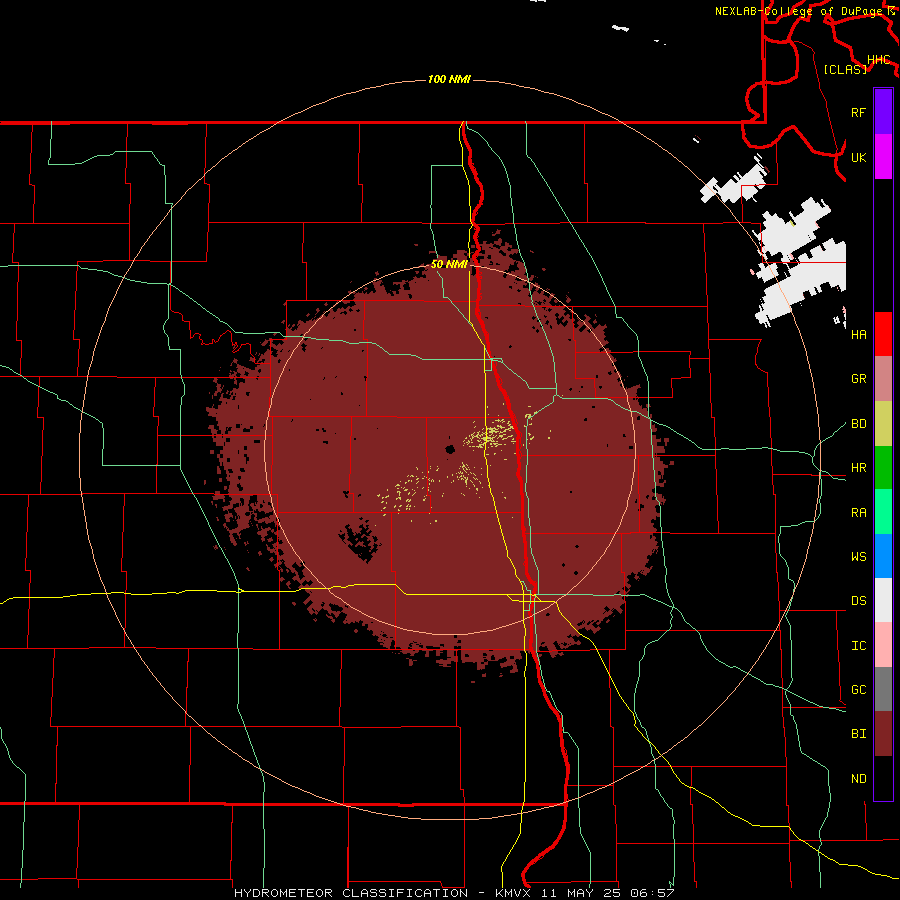Click the HA red legend swatch
Screen dimensions: 900x900
point(883,334)
